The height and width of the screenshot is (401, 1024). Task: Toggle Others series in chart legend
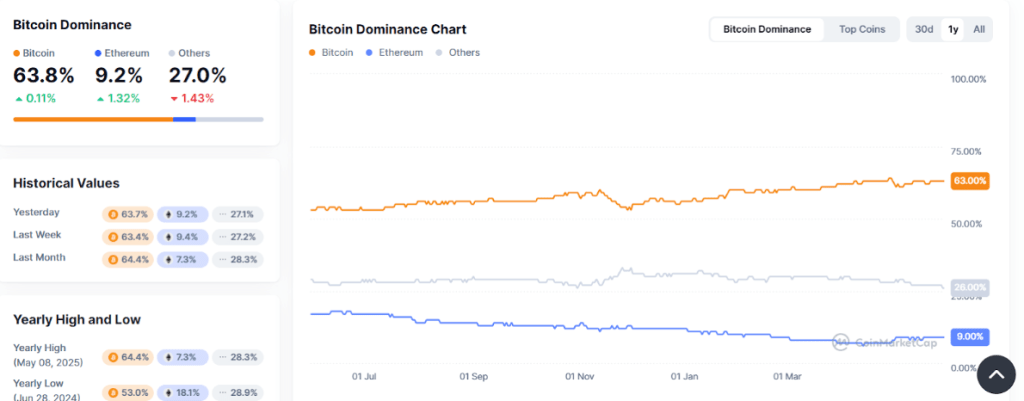point(458,53)
